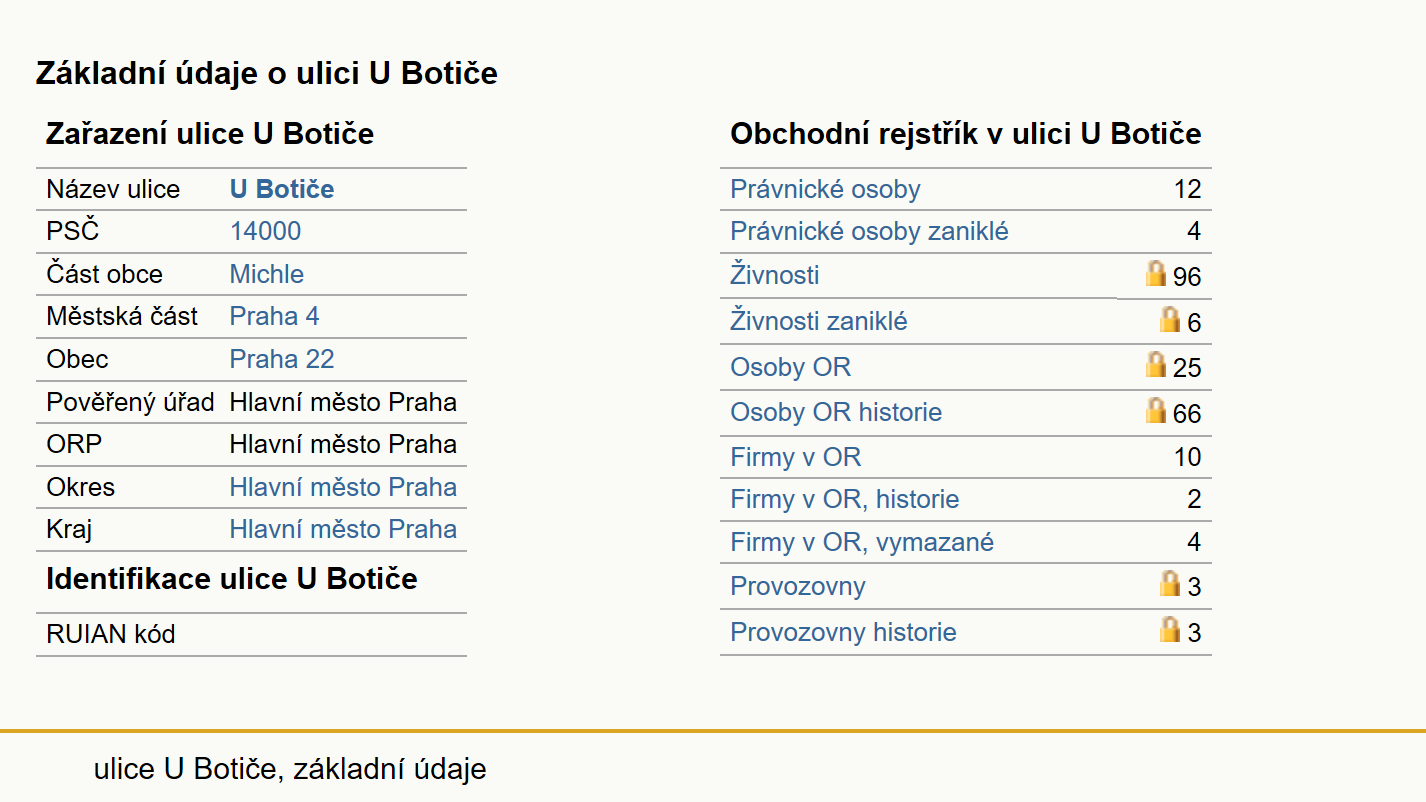1426x802 pixels.
Task: Open the Praha 22 municipality link
Action: (x=282, y=360)
